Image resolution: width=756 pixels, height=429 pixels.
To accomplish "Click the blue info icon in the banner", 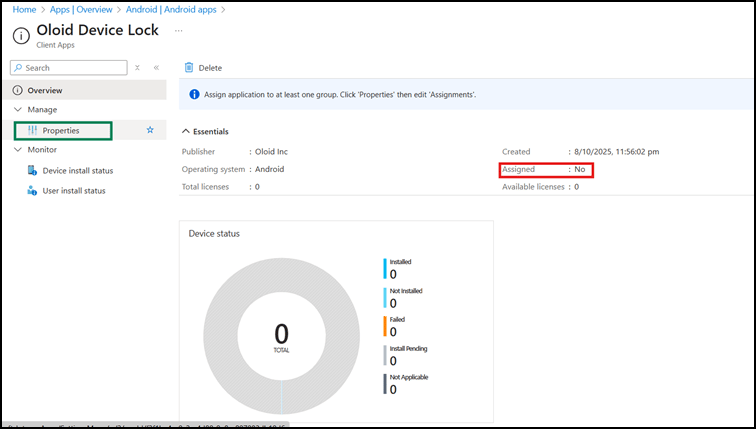I will coord(194,94).
